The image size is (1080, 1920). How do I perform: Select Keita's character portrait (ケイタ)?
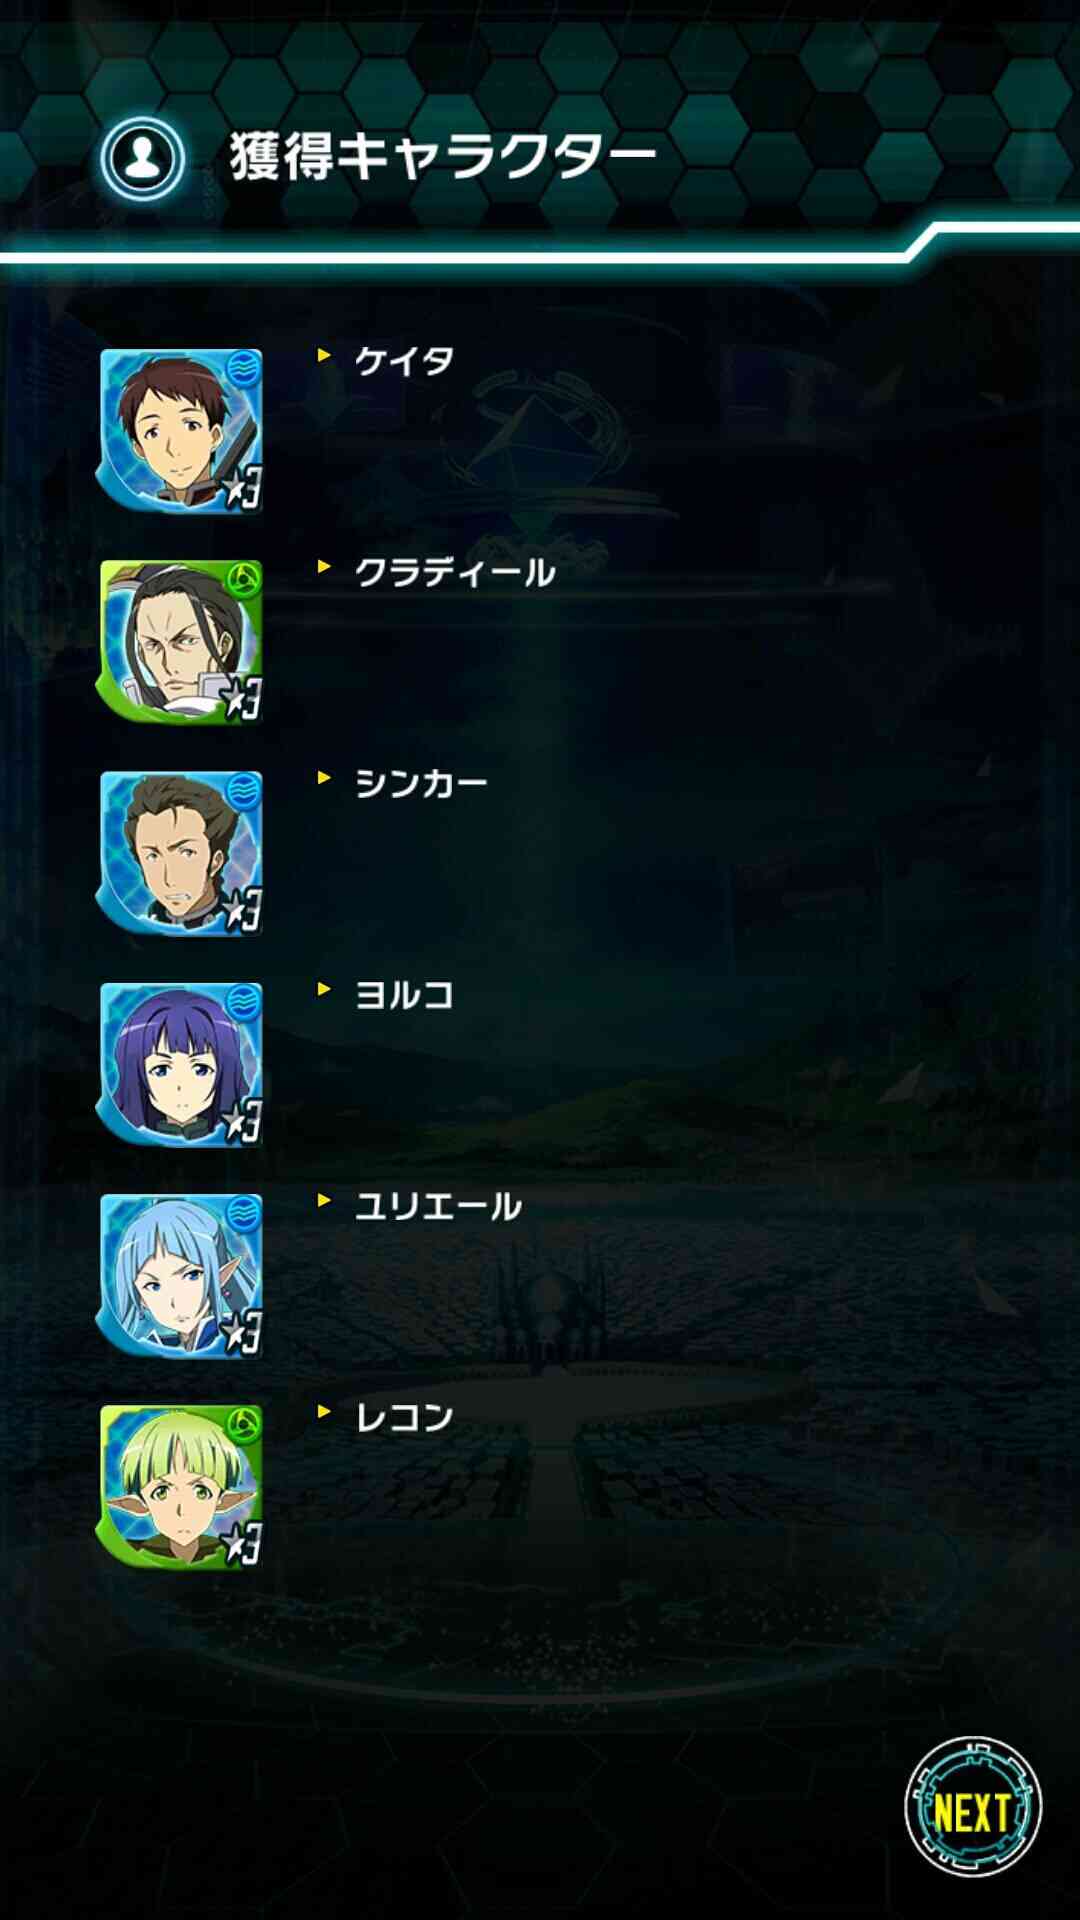pos(180,430)
